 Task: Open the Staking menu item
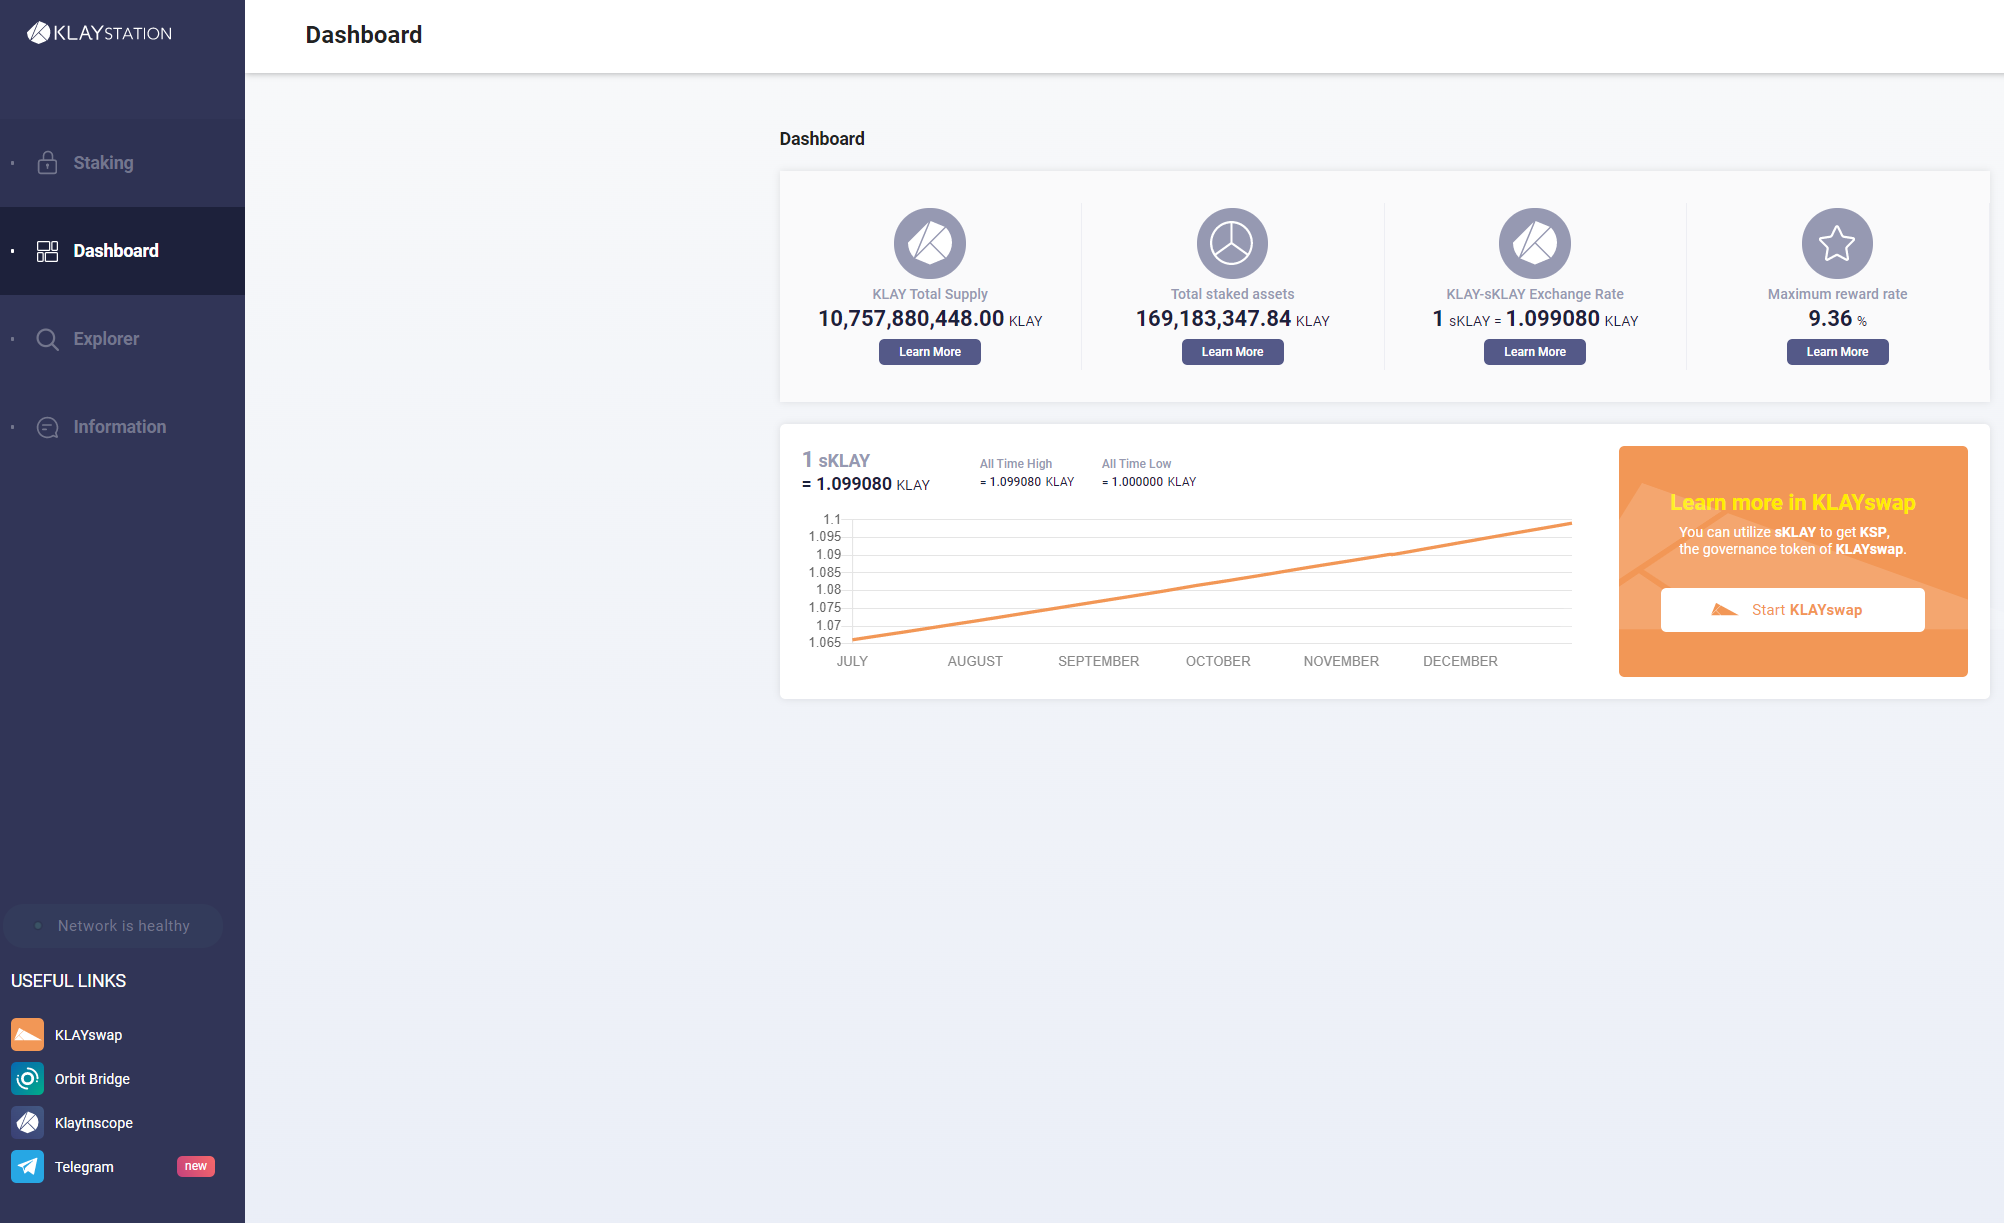click(x=122, y=163)
